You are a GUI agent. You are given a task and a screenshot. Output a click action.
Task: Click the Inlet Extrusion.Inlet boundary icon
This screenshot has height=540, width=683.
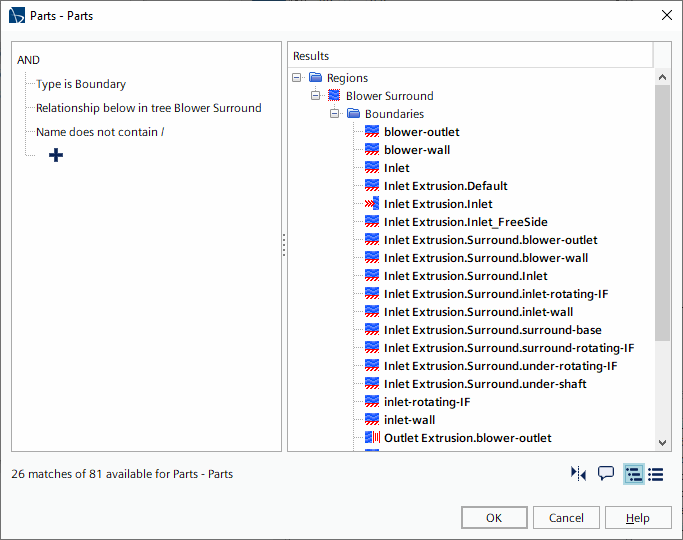pyautogui.click(x=372, y=204)
